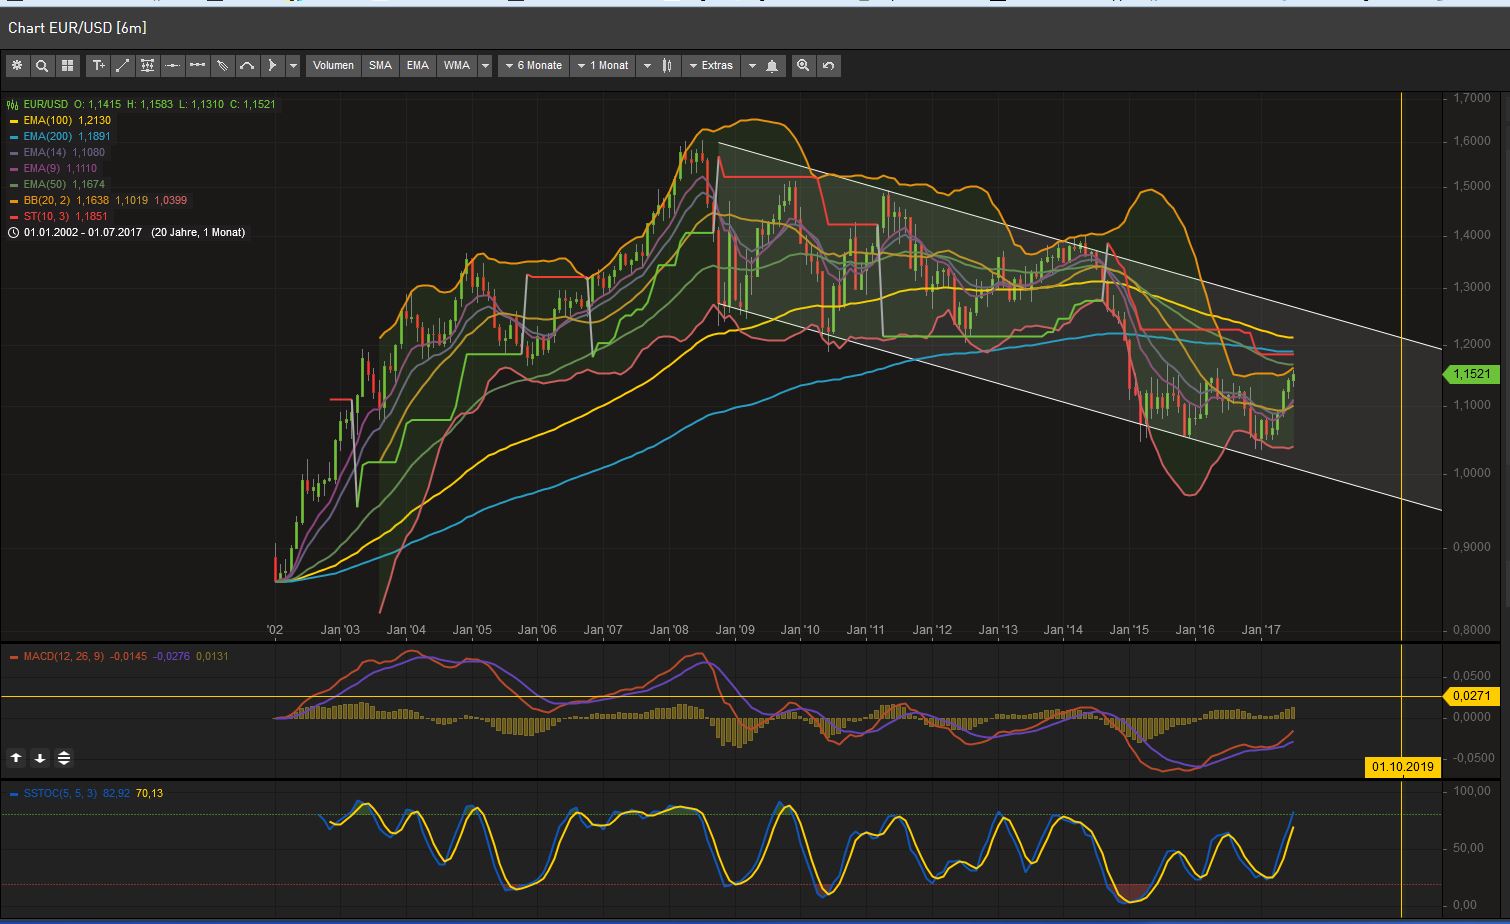Click the SMA button
1510x924 pixels.
380,65
